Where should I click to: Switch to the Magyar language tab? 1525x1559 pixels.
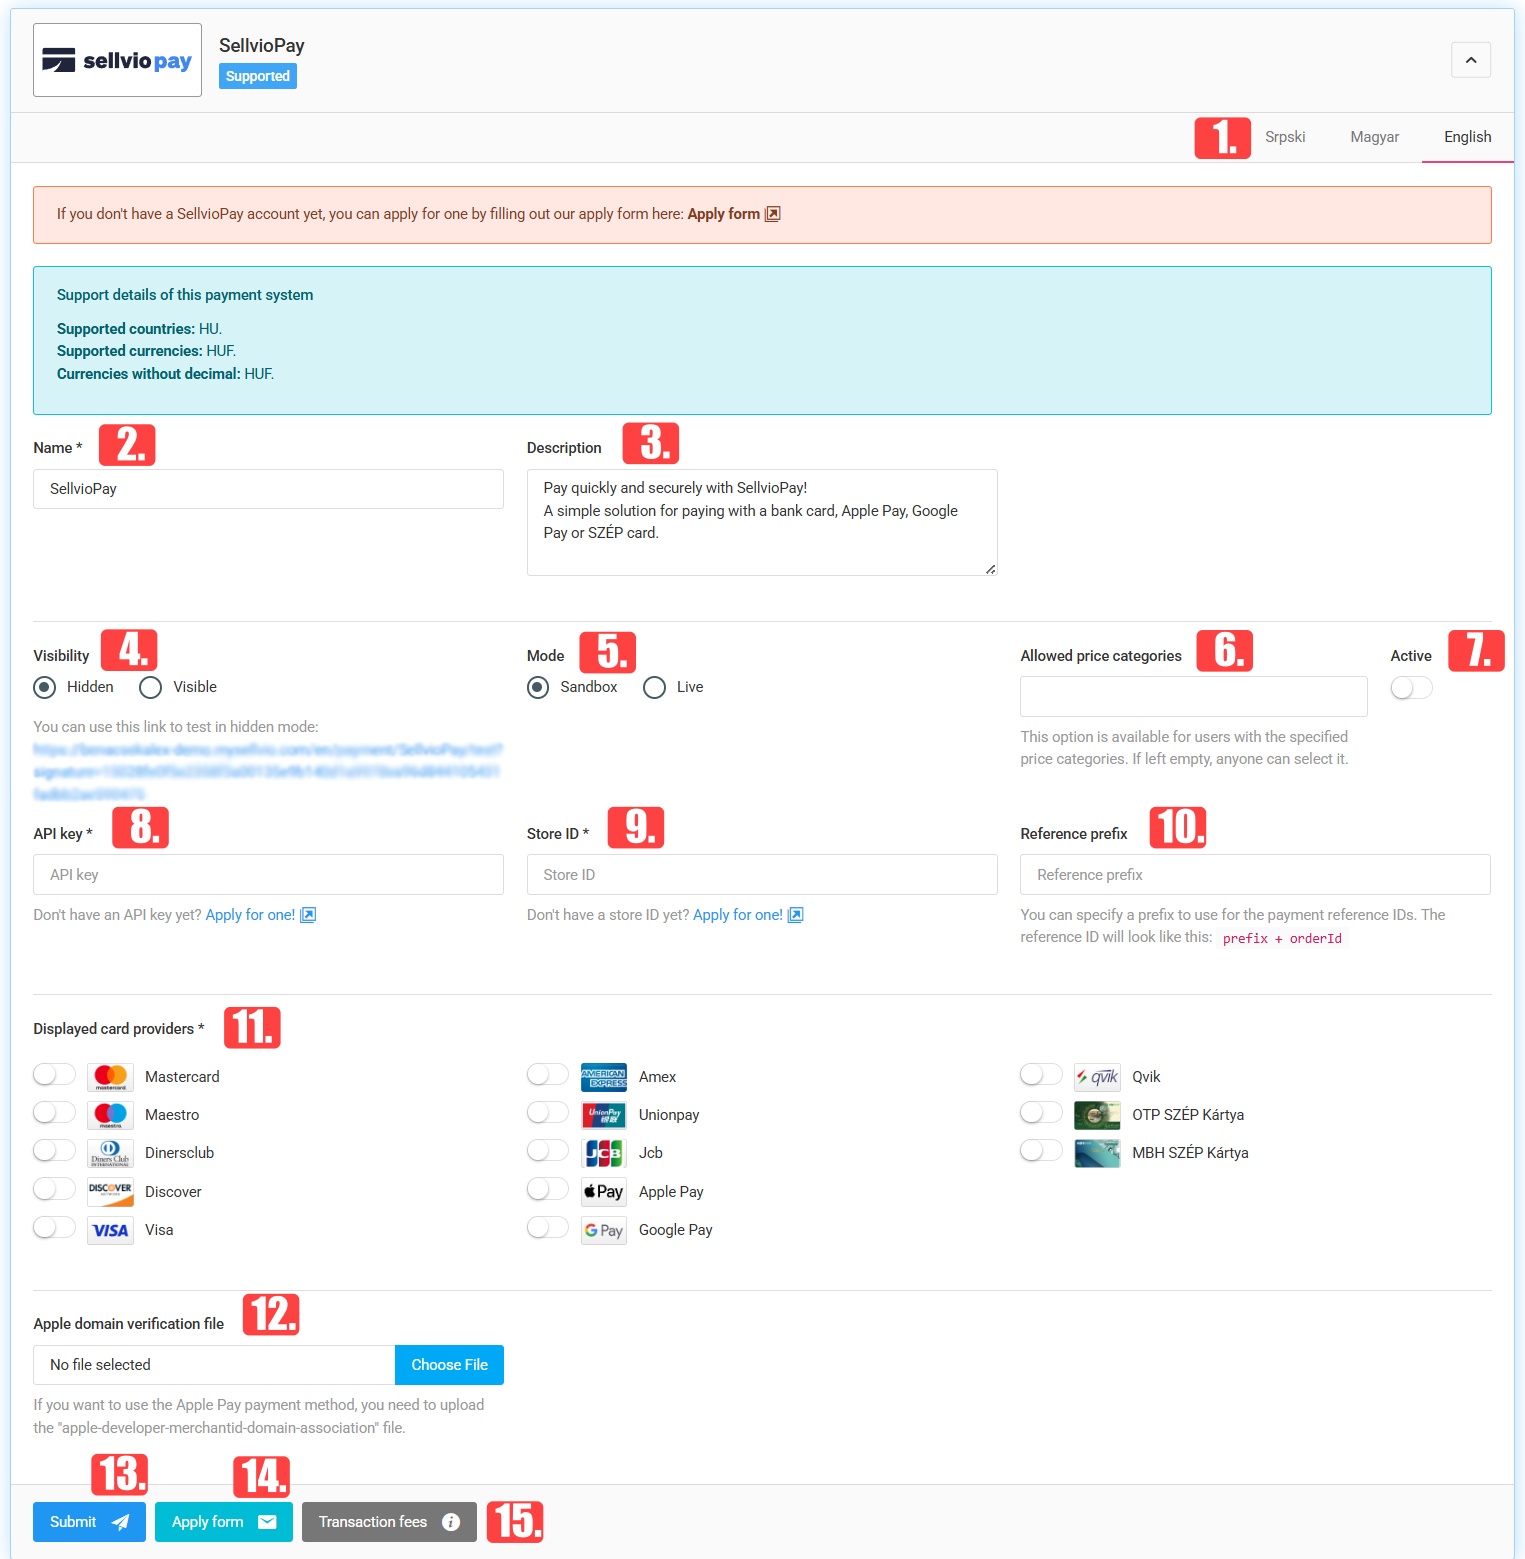[1375, 137]
